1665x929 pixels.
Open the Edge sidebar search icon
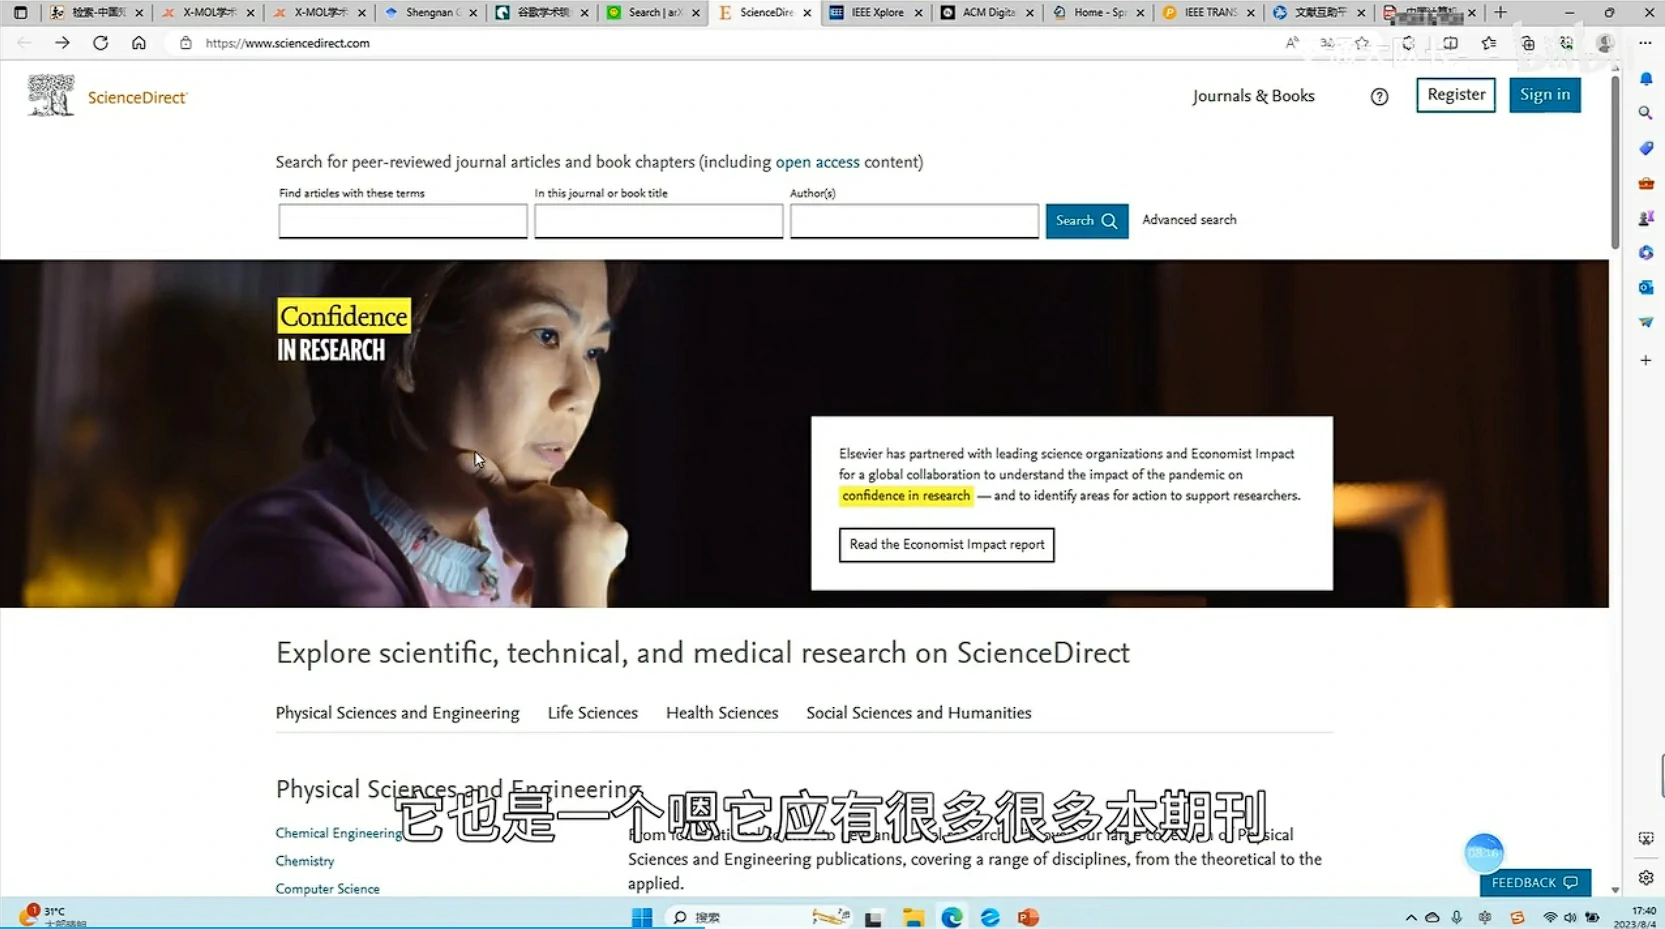[x=1645, y=113]
